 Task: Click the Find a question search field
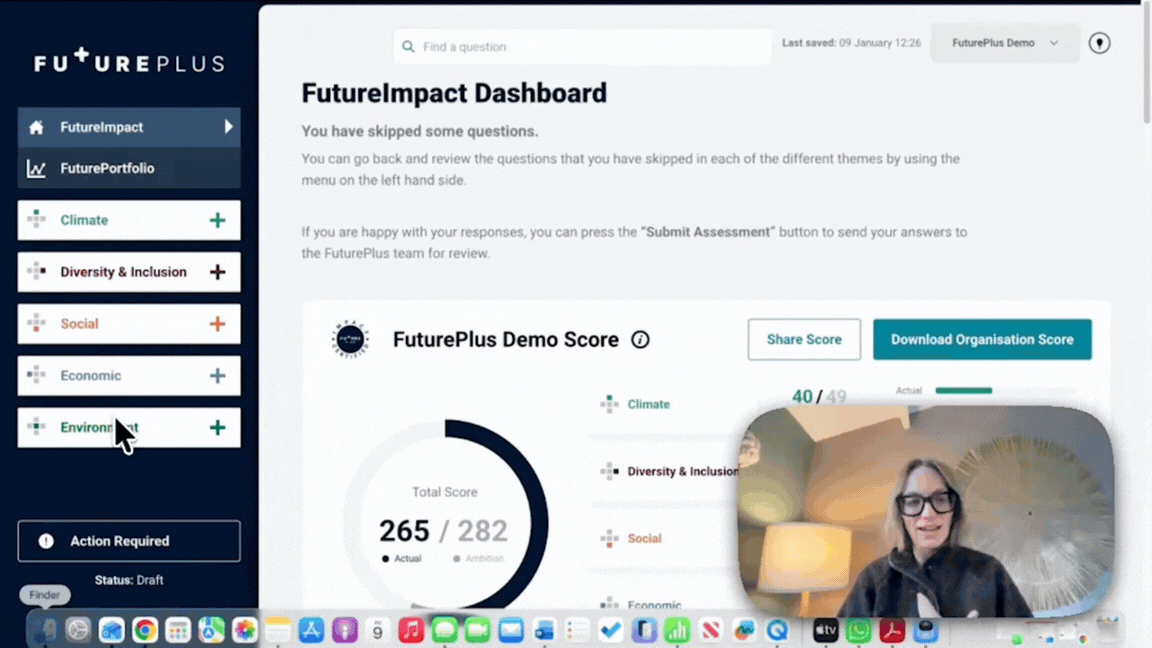580,46
